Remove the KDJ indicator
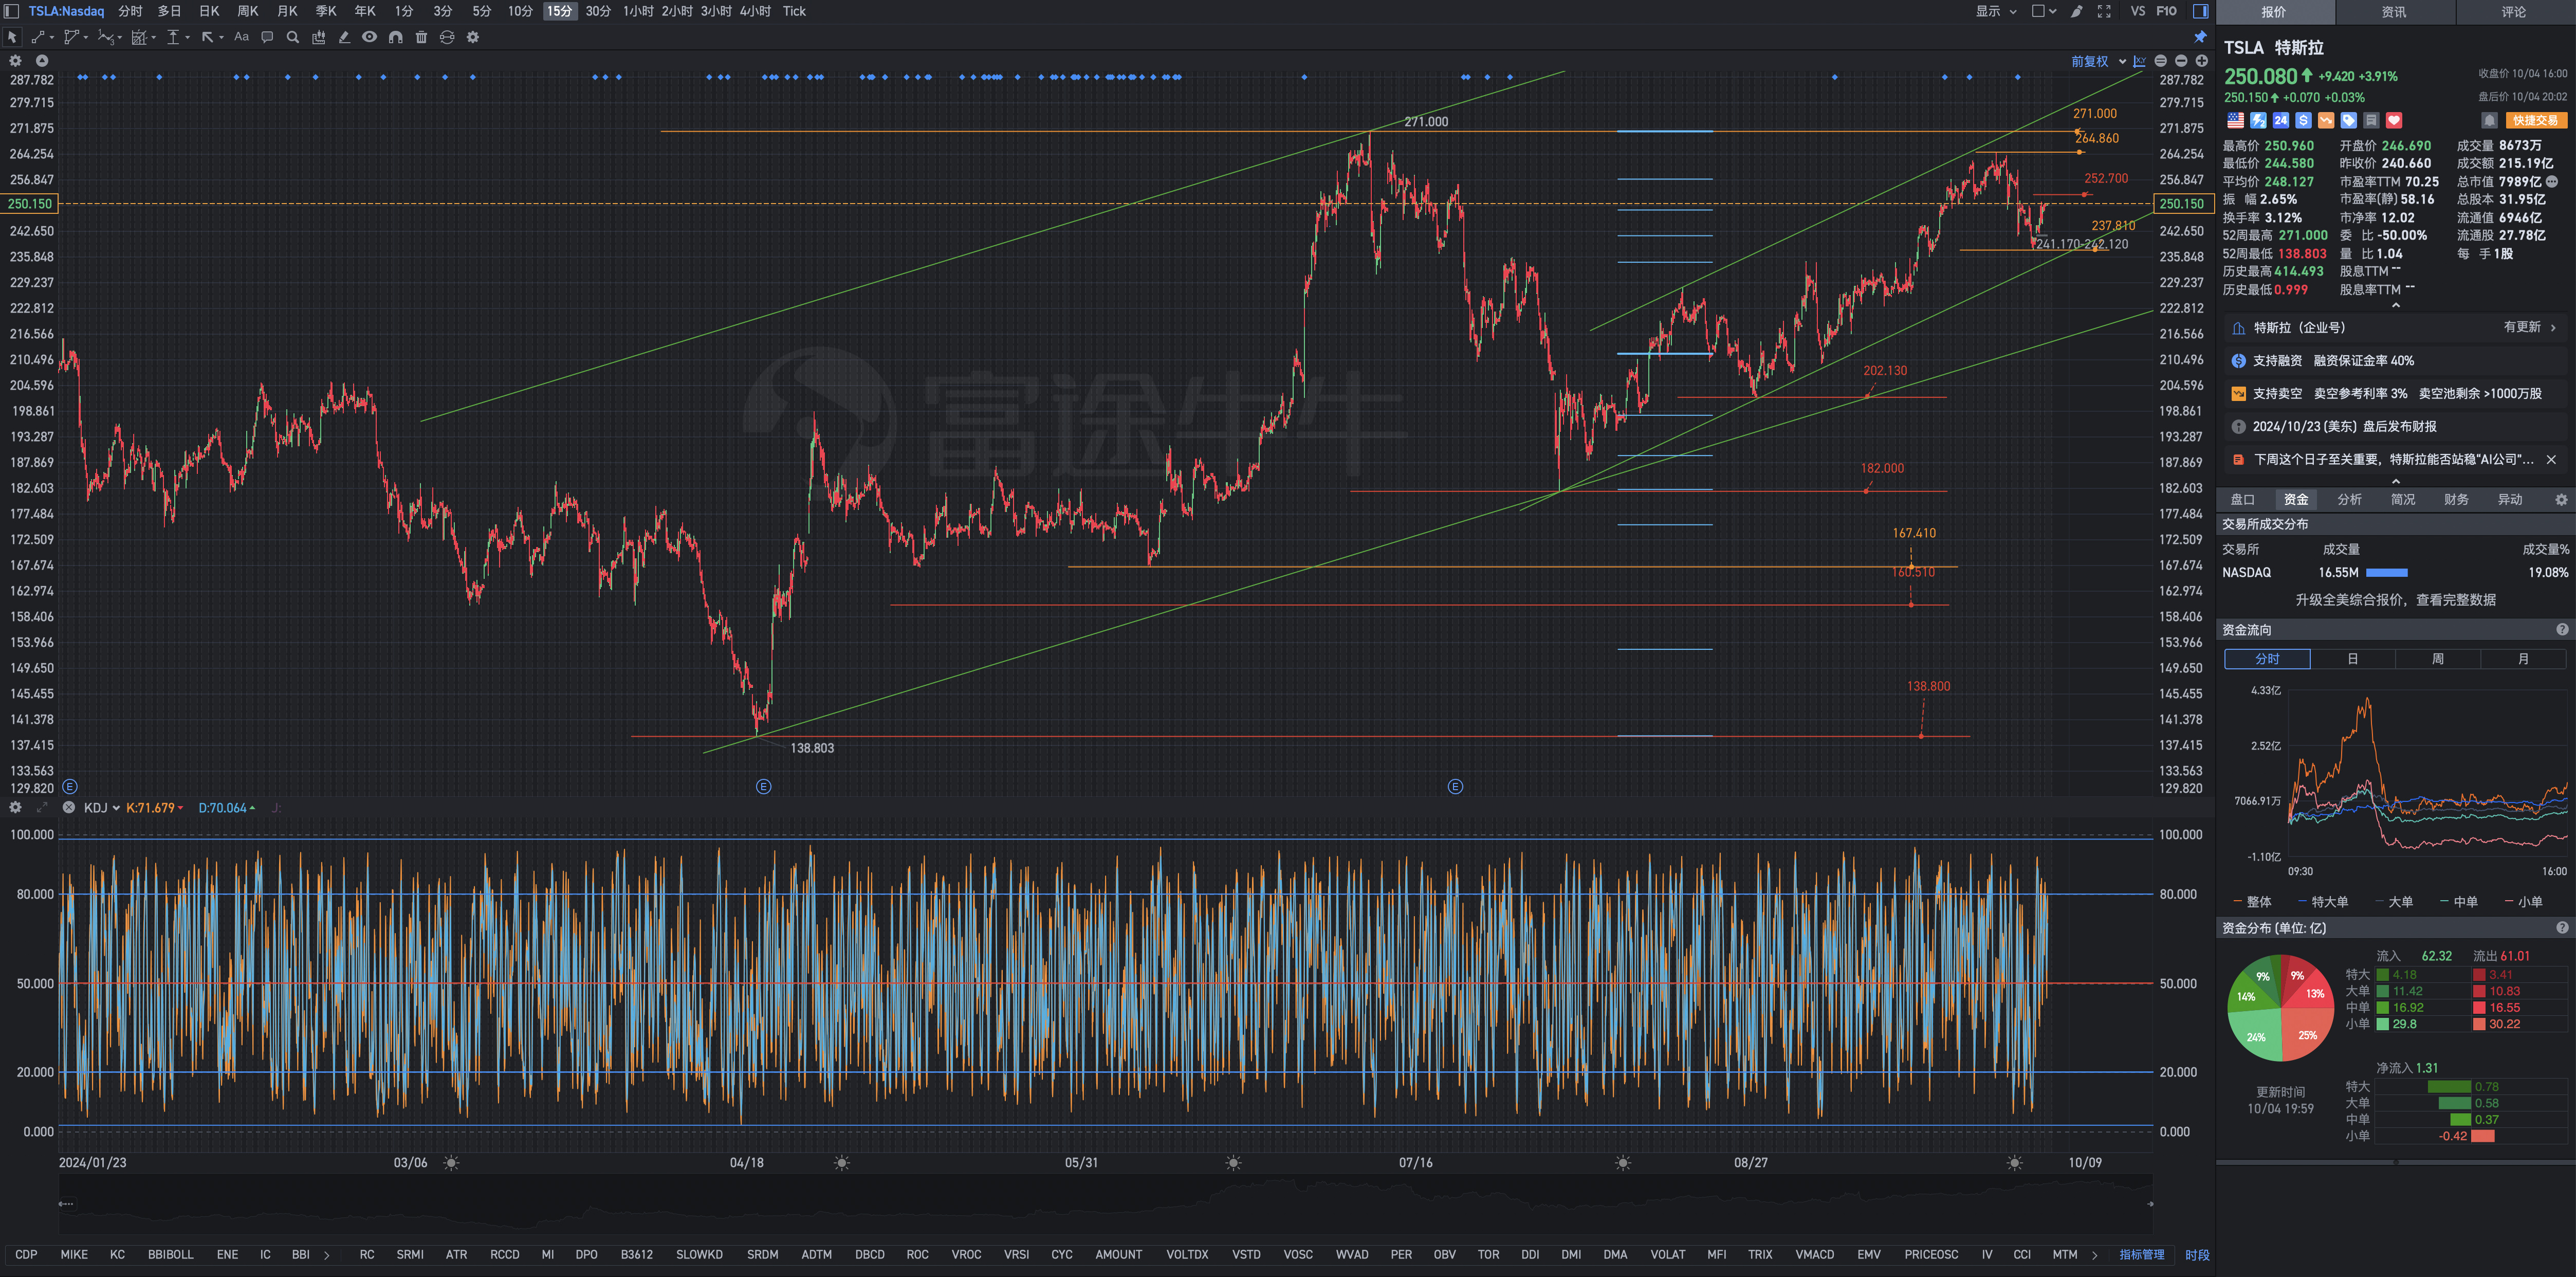Screen dimensions: 2576x1277 pyautogui.click(x=69, y=807)
